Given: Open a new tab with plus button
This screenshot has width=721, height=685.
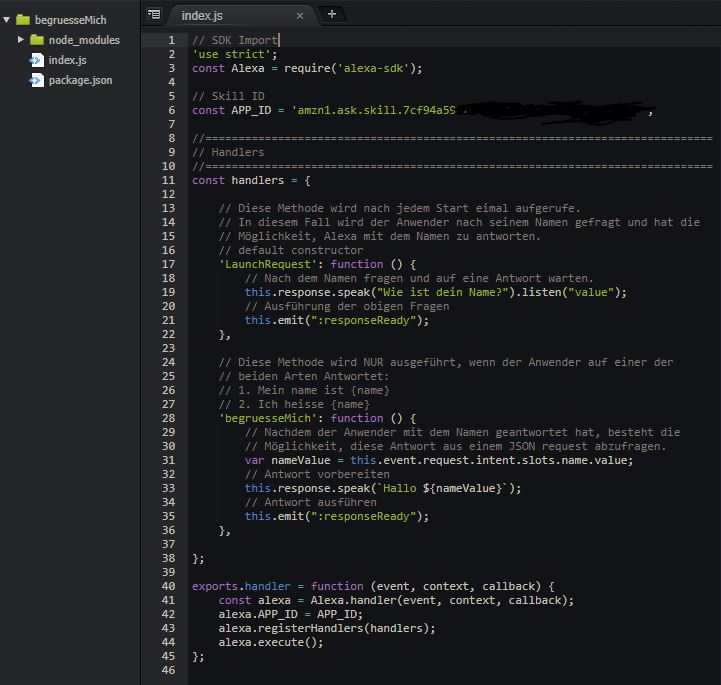Looking at the screenshot, I should [332, 14].
